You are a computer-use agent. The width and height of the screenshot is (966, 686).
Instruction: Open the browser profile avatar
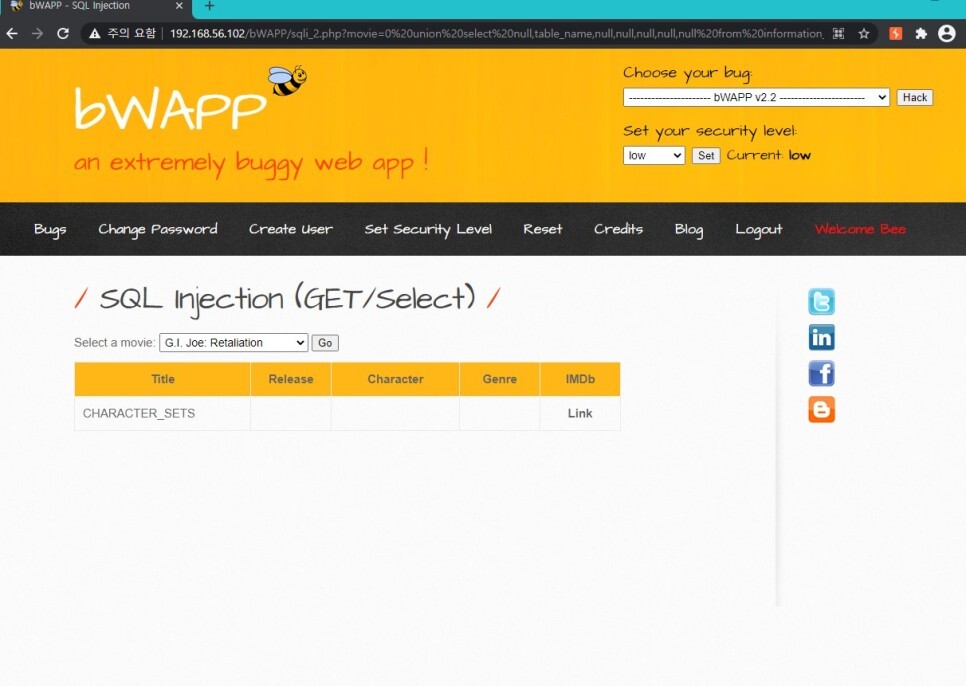click(947, 33)
